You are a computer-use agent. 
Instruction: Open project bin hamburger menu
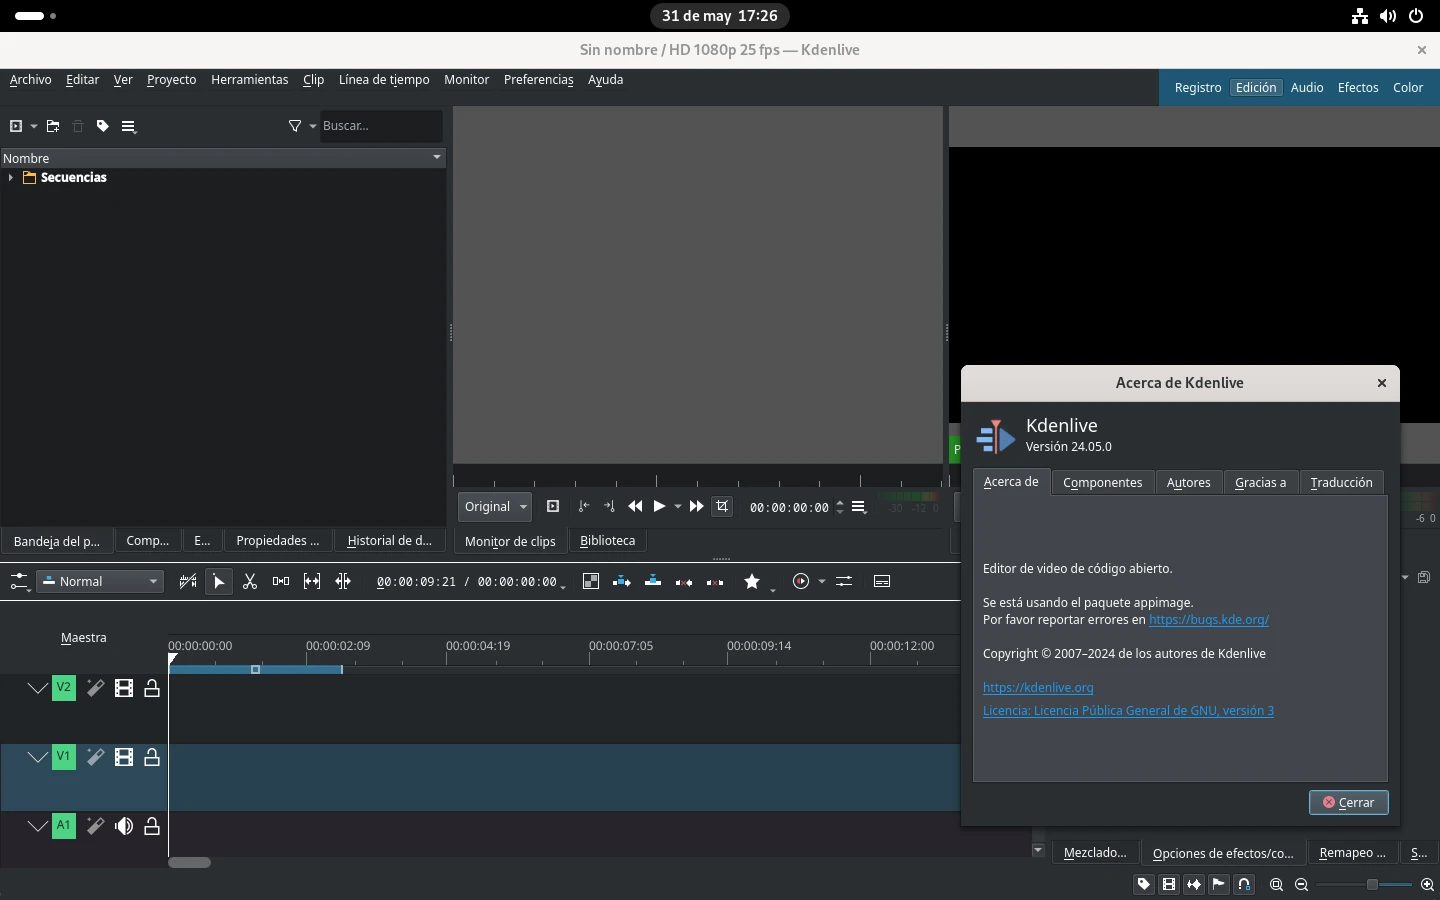129,126
